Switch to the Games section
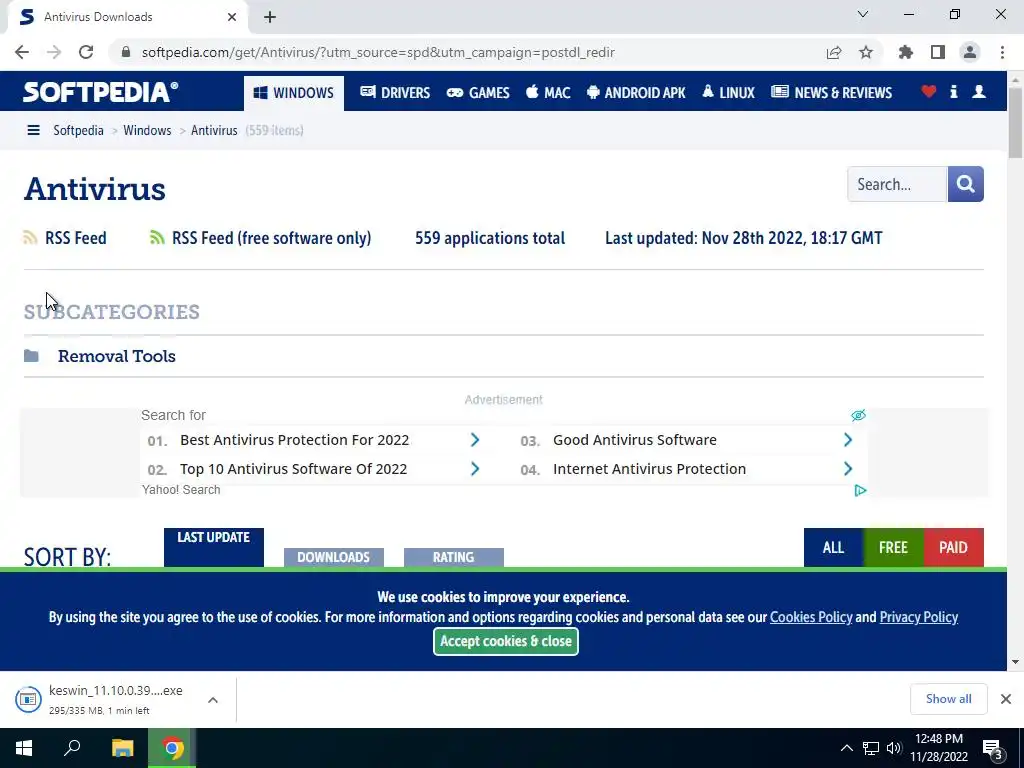 478,93
